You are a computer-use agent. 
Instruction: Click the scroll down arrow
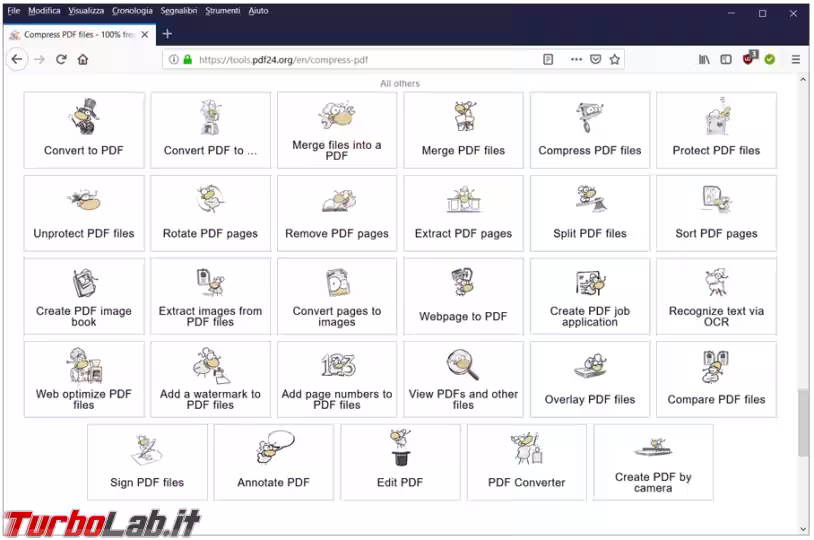click(803, 529)
